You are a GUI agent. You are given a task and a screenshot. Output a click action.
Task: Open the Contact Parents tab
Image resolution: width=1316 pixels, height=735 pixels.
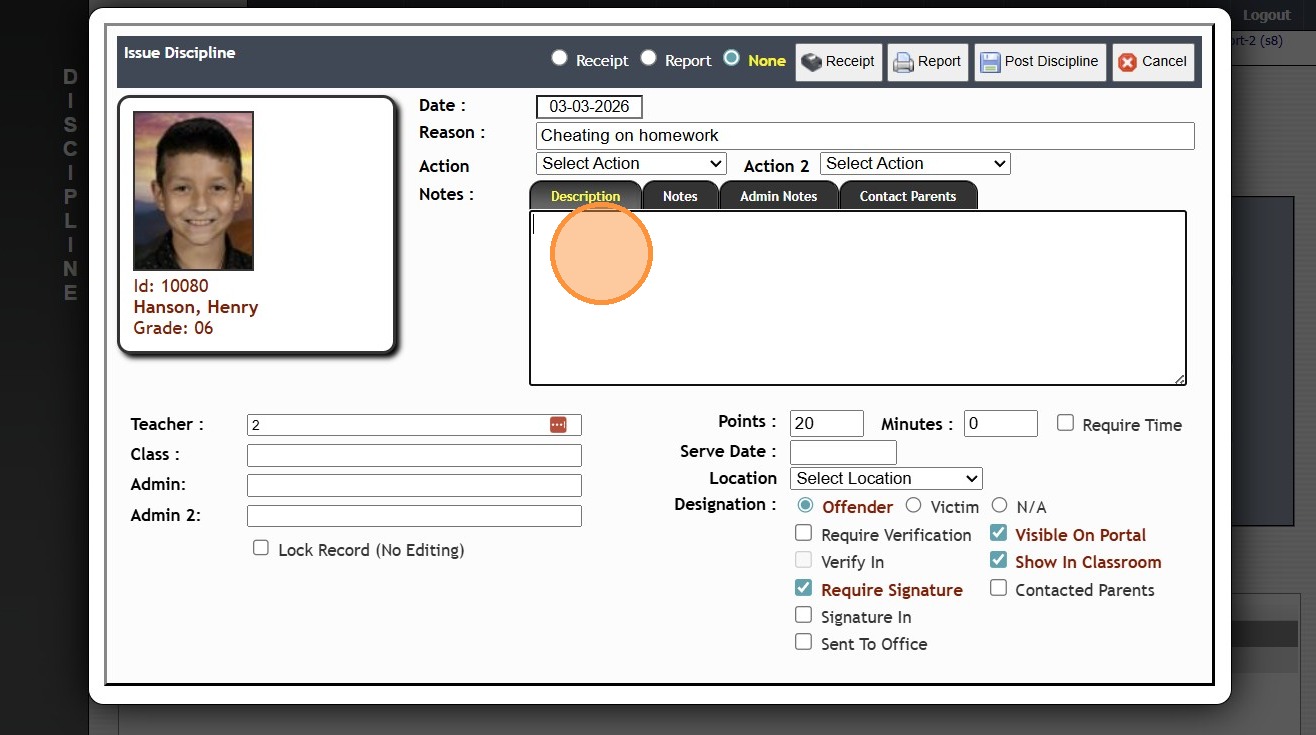click(x=907, y=196)
